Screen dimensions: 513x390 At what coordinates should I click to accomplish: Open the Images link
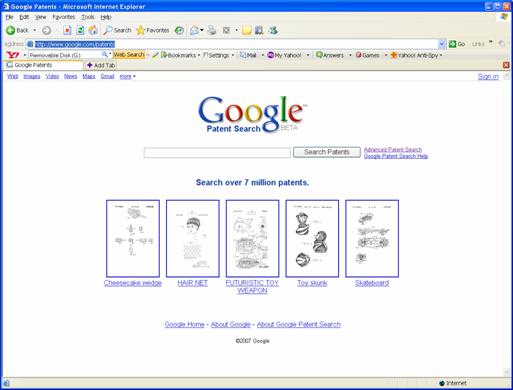32,76
